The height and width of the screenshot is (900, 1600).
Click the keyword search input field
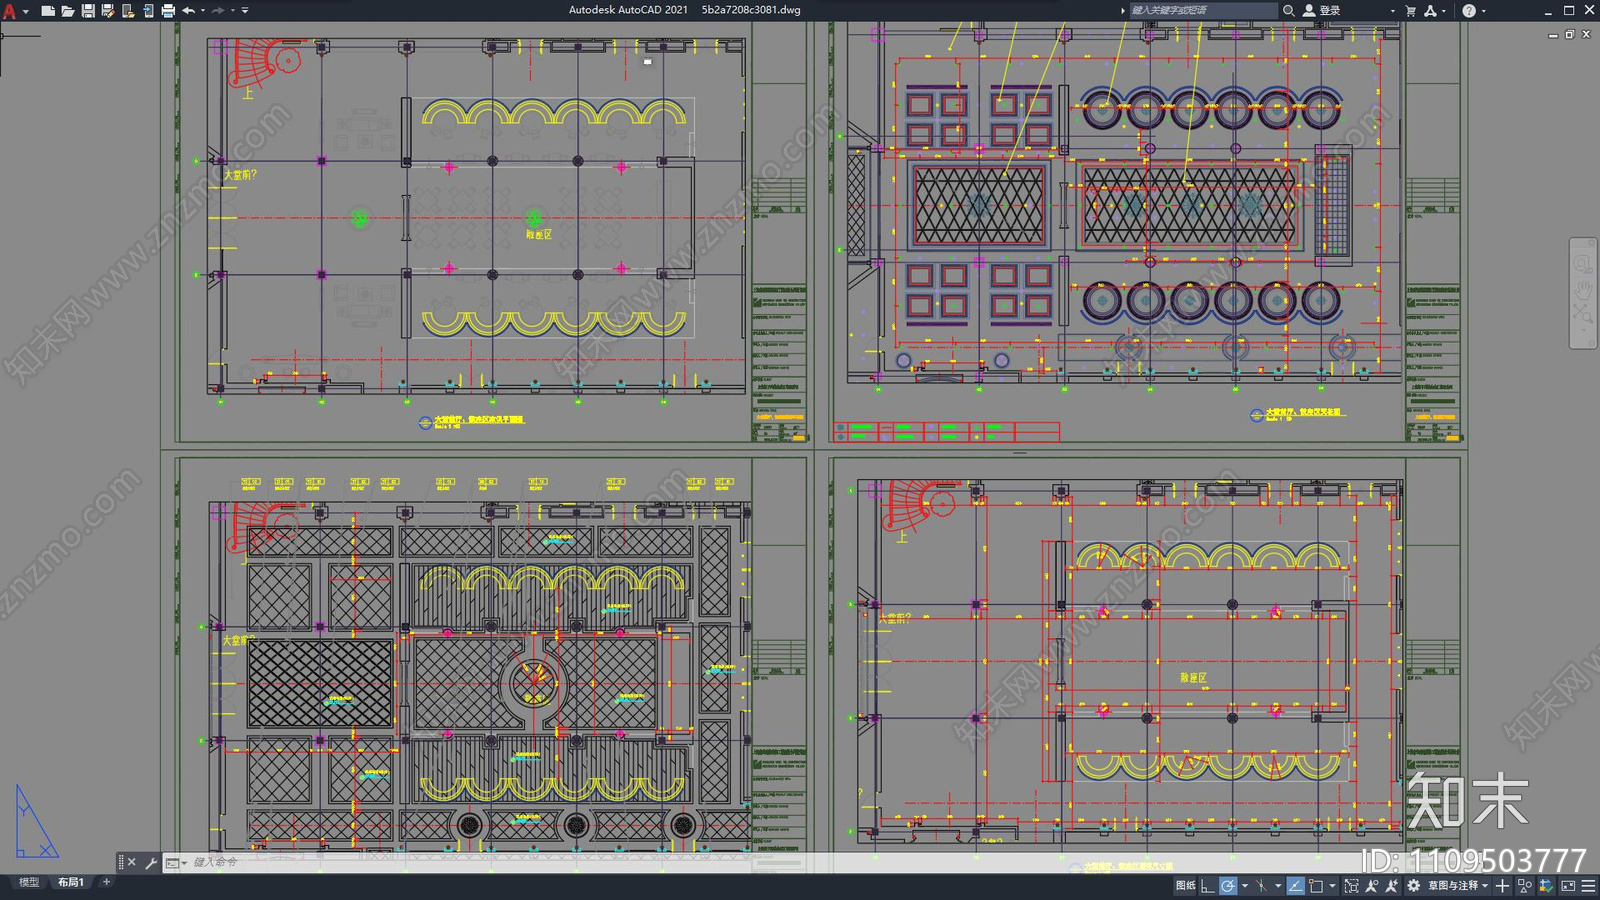point(1203,10)
